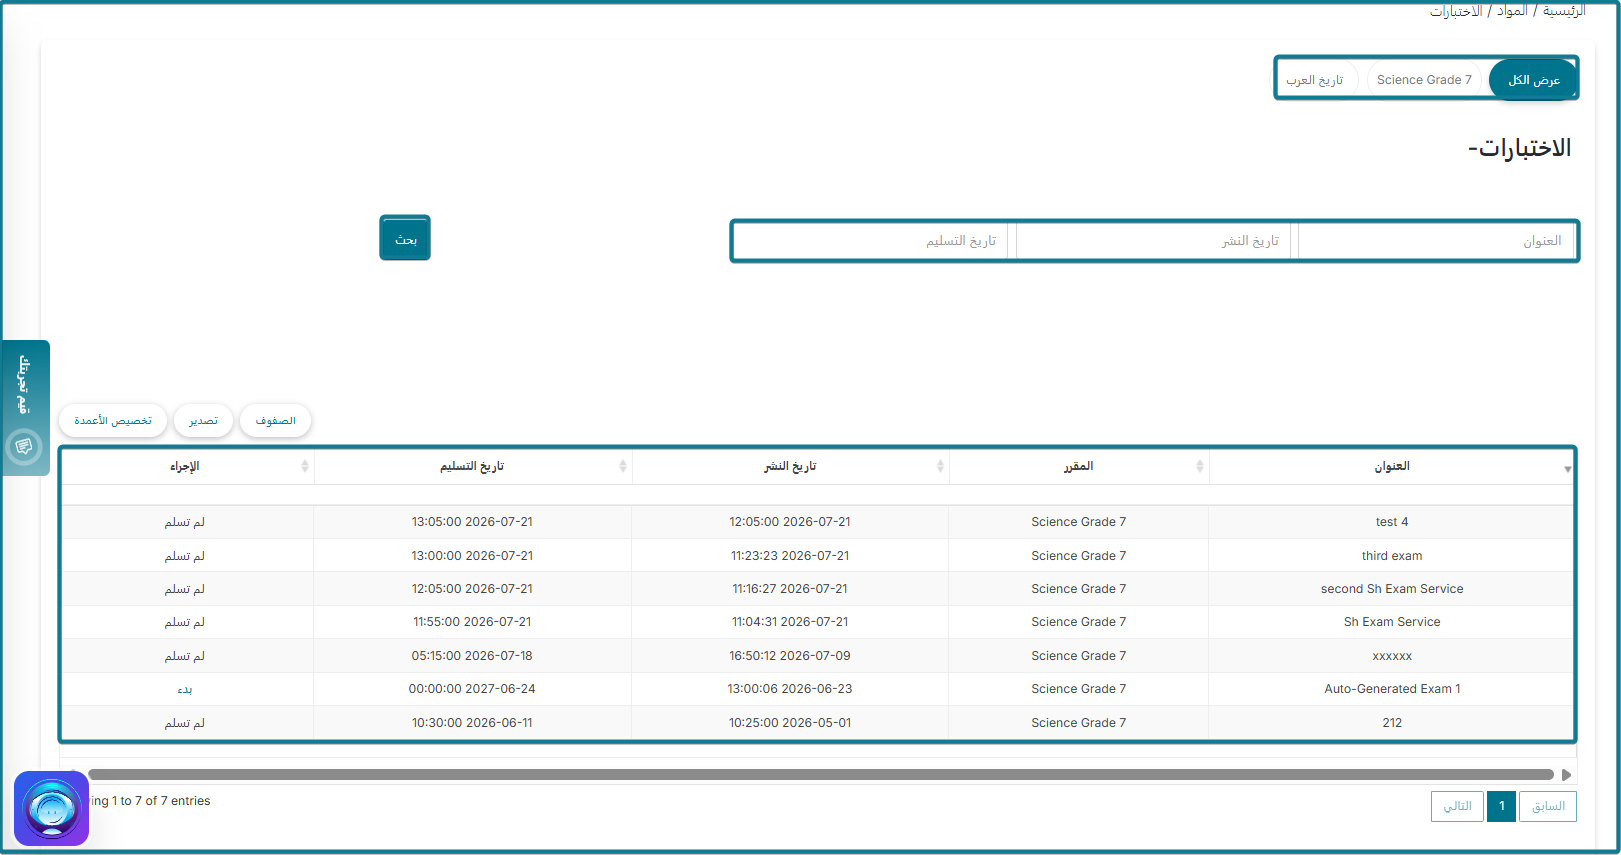Click publish date 12:05:00 2026-07-21
Viewport: 1621px width, 855px height.
tap(790, 522)
